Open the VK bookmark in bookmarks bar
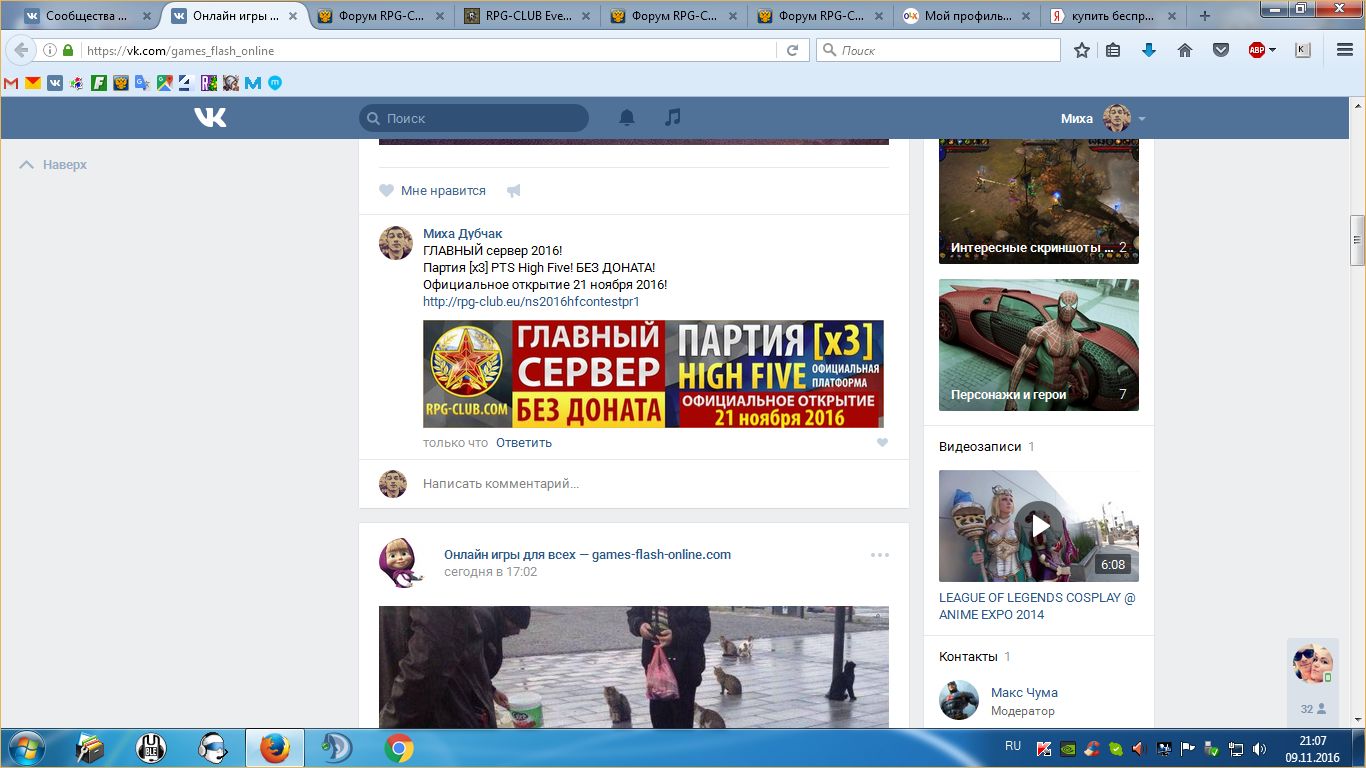This screenshot has width=1366, height=768. pyautogui.click(x=55, y=83)
